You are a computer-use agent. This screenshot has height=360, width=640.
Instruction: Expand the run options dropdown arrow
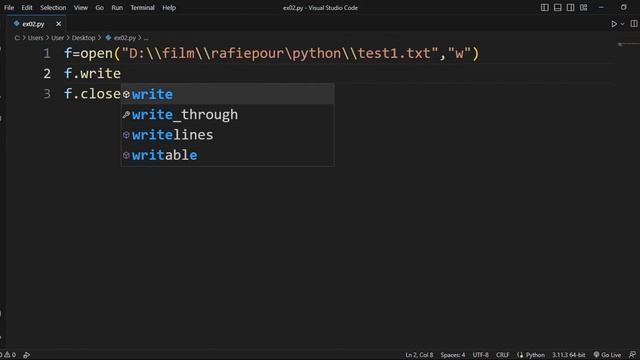tap(622, 24)
